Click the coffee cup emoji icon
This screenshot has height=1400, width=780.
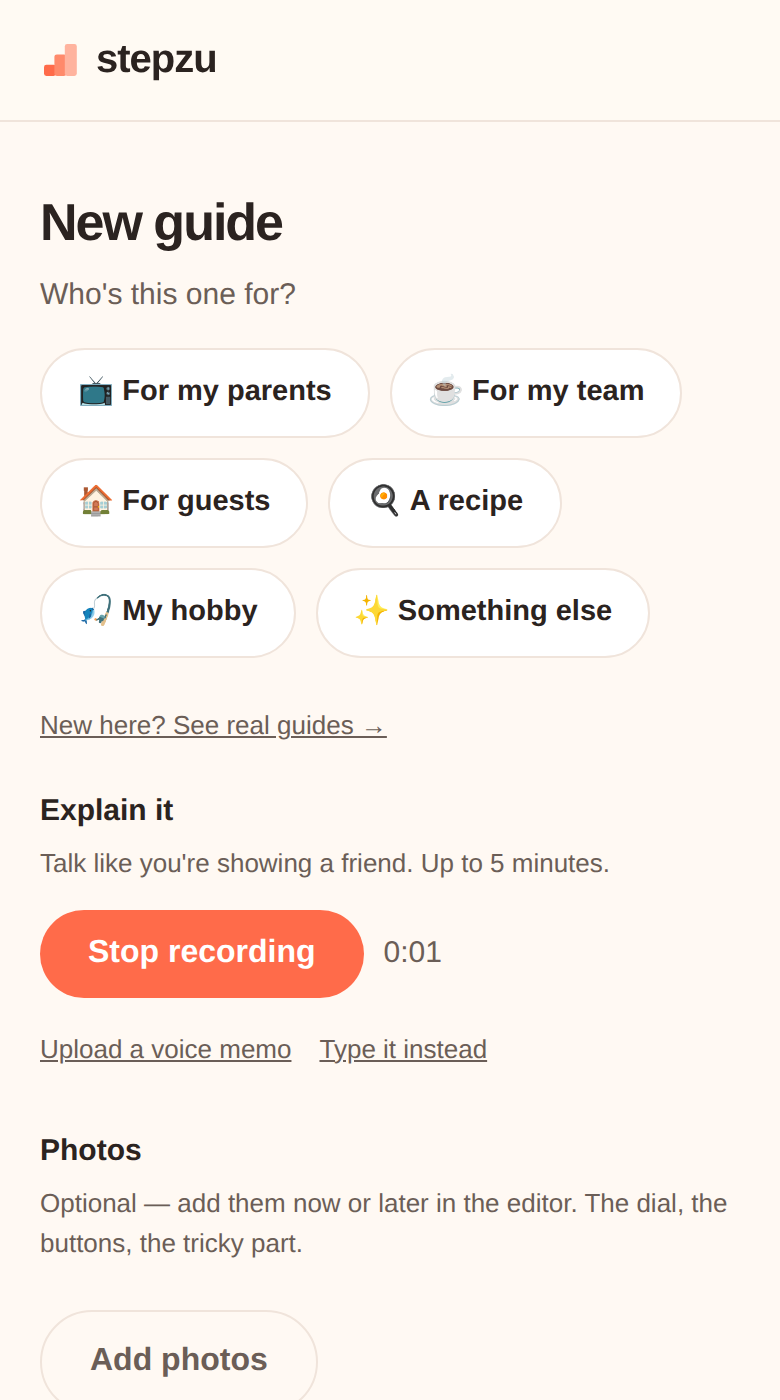[446, 391]
